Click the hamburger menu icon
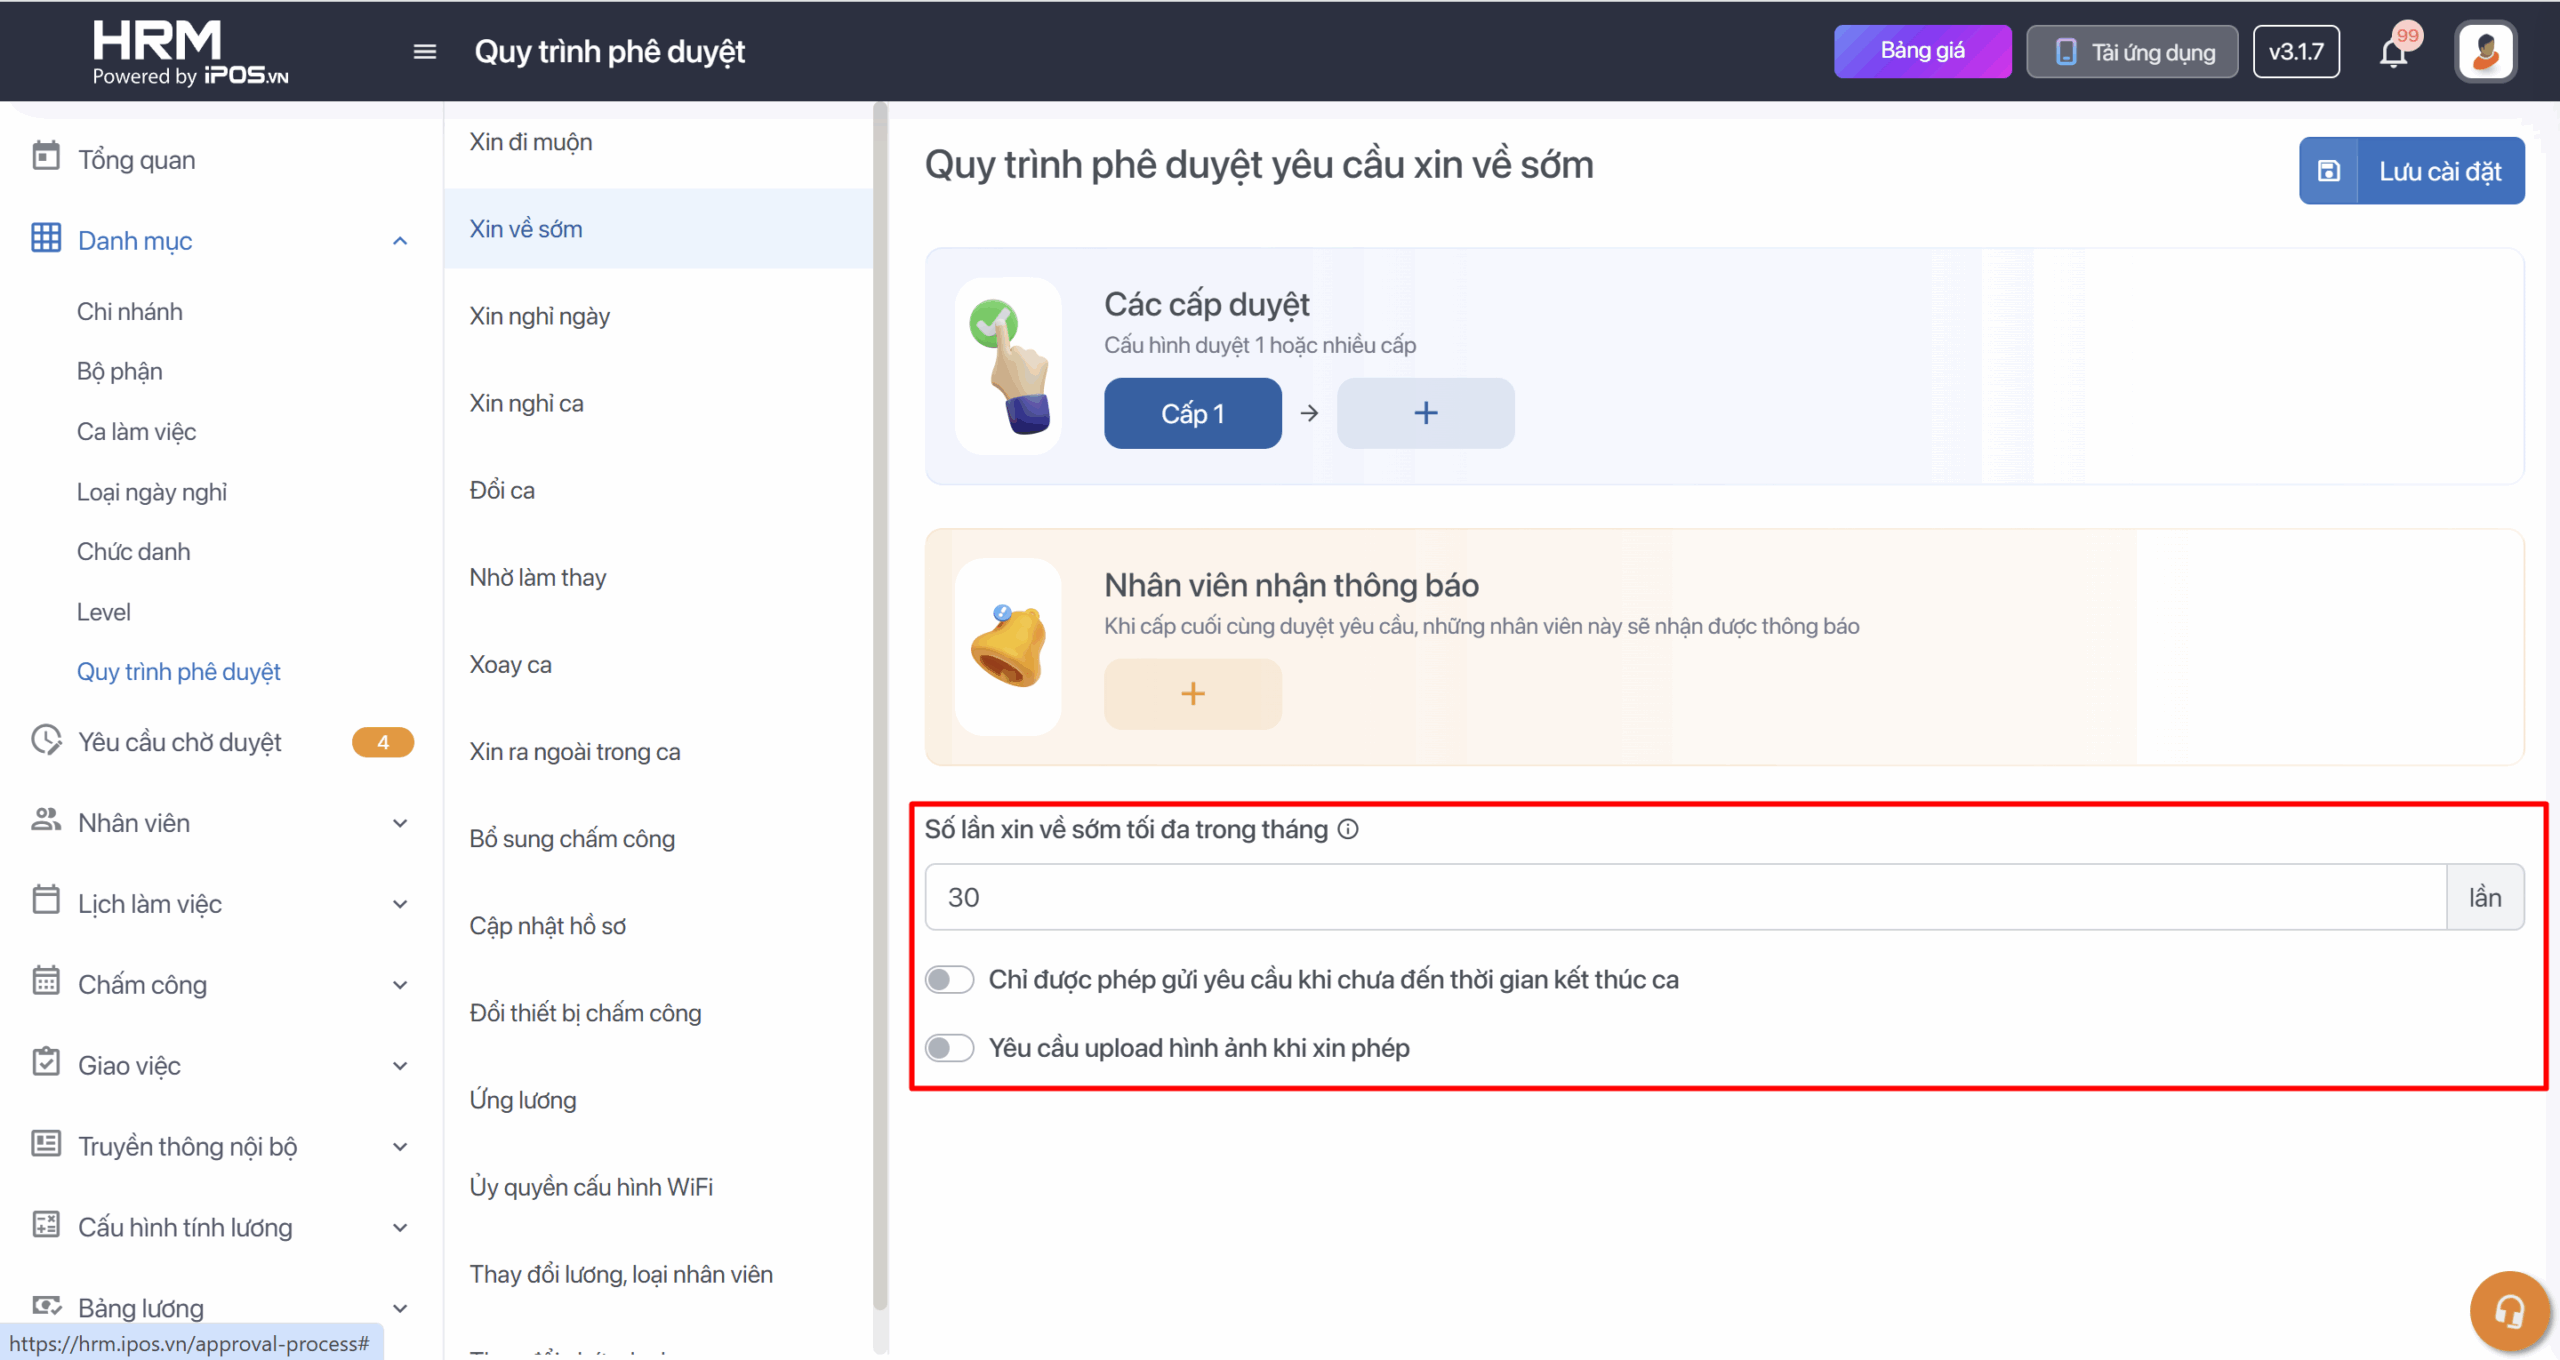Viewport: 2560px width, 1360px height. tap(424, 52)
